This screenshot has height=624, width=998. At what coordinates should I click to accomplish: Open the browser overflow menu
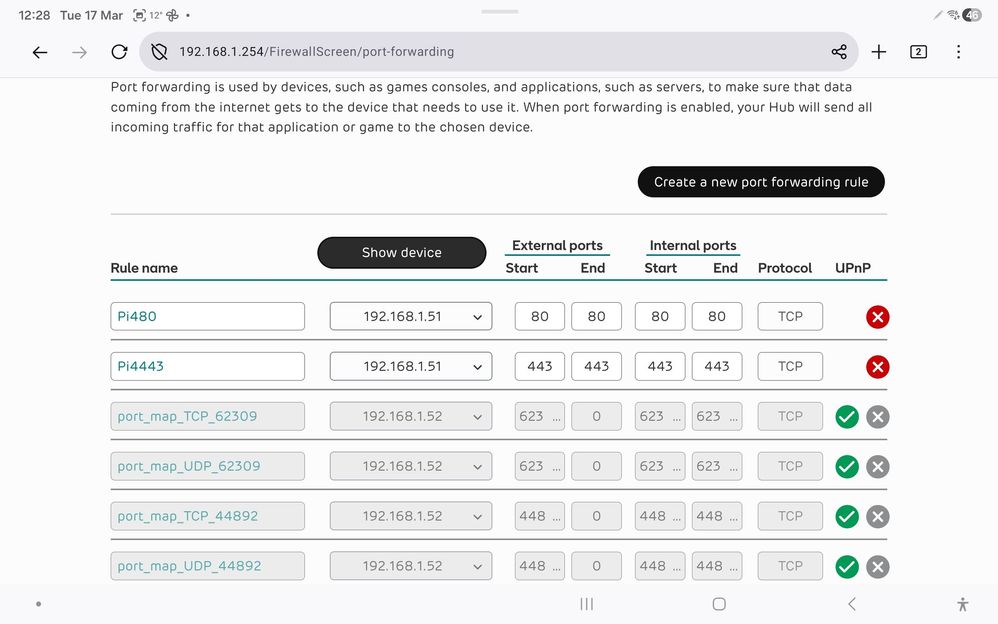pyautogui.click(x=958, y=51)
